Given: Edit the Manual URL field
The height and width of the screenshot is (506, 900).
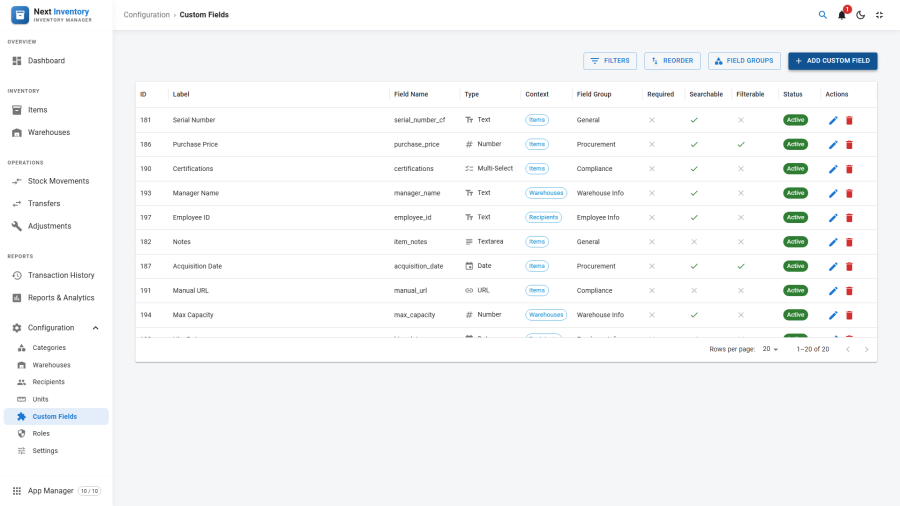Looking at the screenshot, I should [833, 291].
